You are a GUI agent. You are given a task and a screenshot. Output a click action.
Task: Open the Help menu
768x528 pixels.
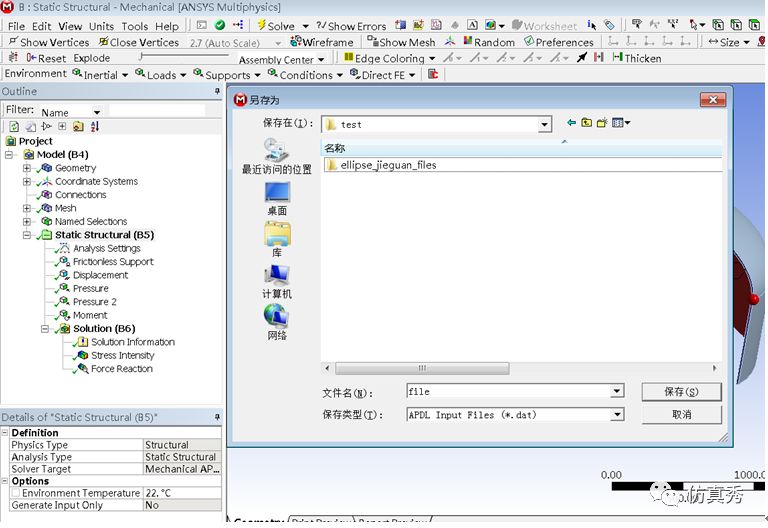pyautogui.click(x=167, y=26)
